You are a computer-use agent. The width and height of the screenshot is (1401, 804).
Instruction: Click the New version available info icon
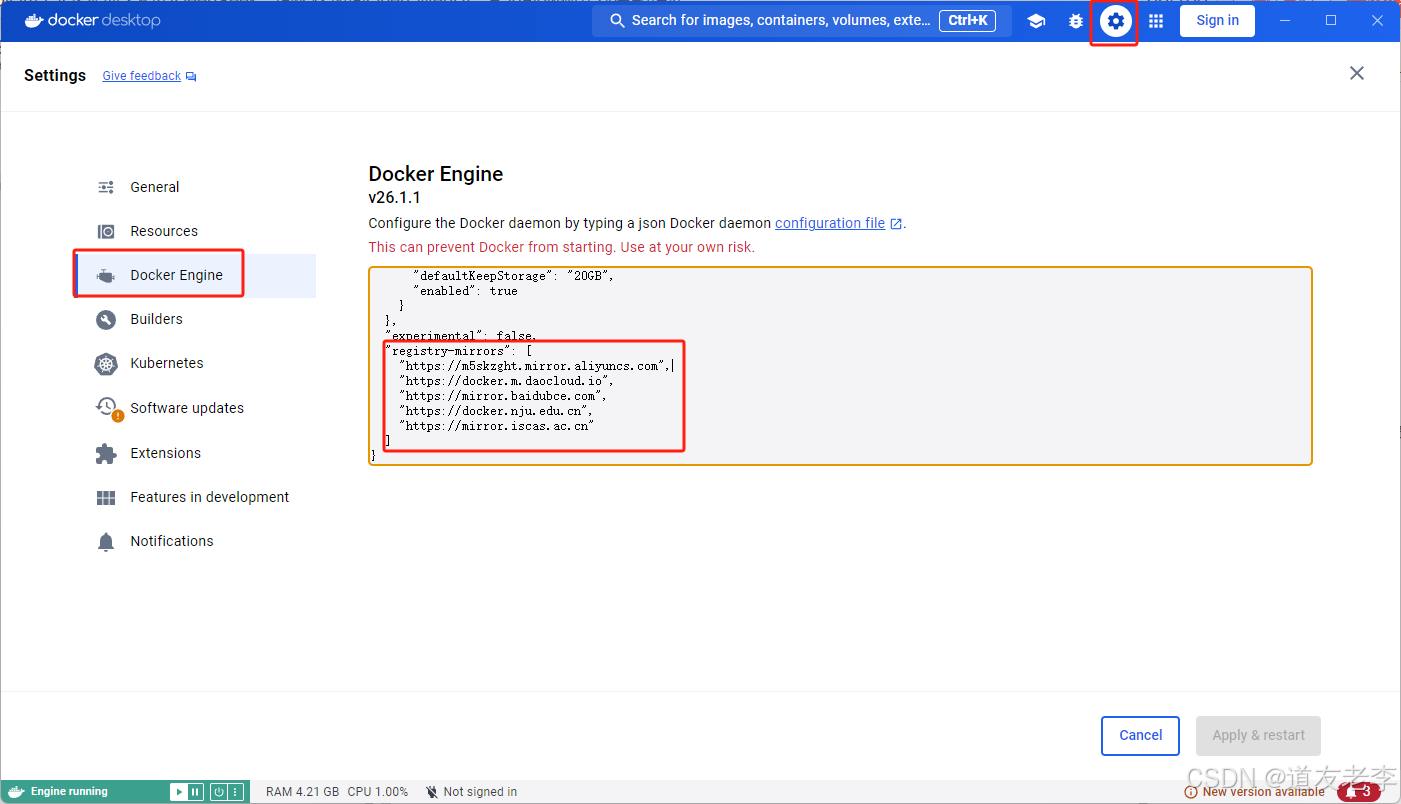pos(1190,792)
